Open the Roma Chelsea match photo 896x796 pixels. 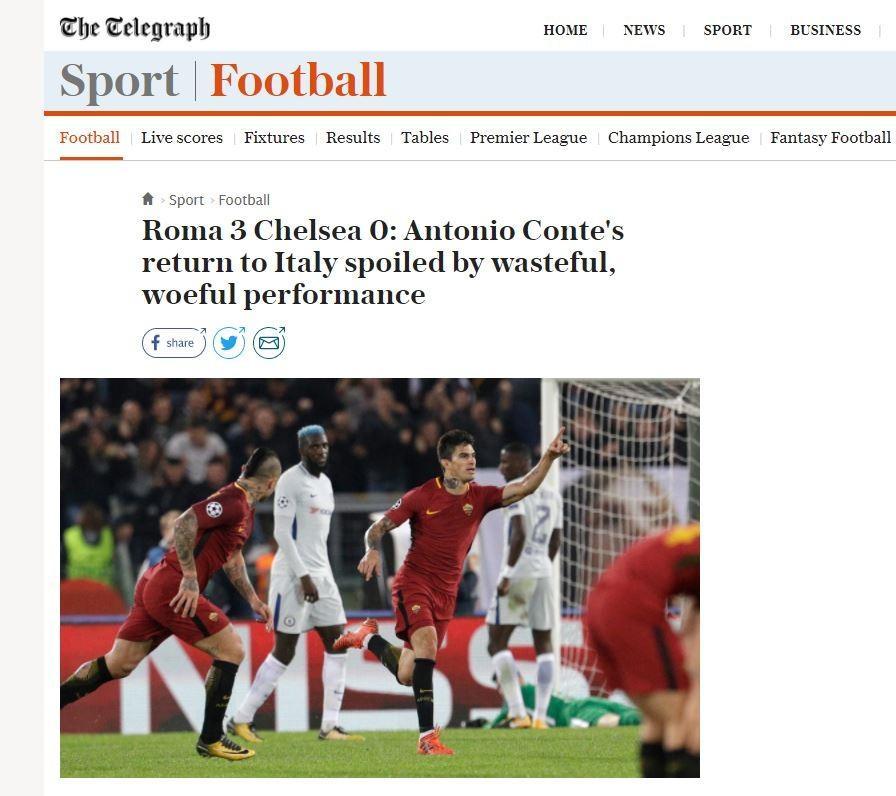pyautogui.click(x=379, y=578)
